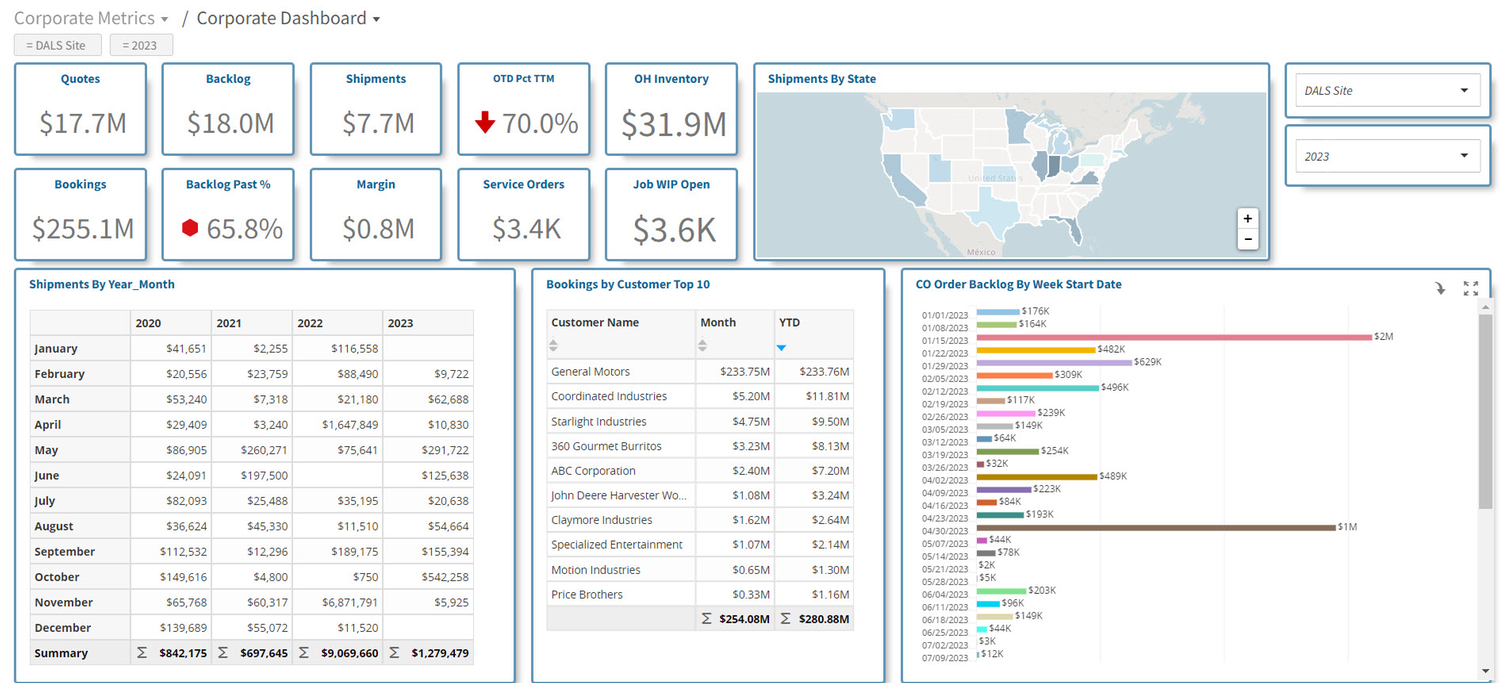Select the General Motors row in bookings table
The width and height of the screenshot is (1500, 683).
pos(700,371)
